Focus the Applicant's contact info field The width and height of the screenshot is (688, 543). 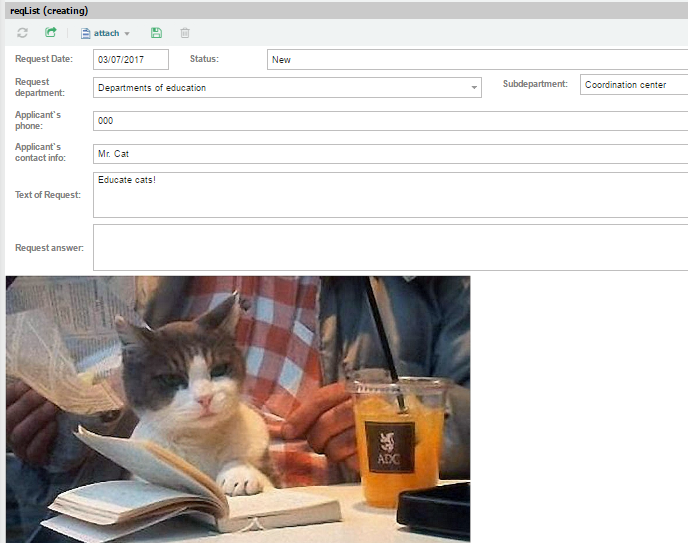point(390,154)
